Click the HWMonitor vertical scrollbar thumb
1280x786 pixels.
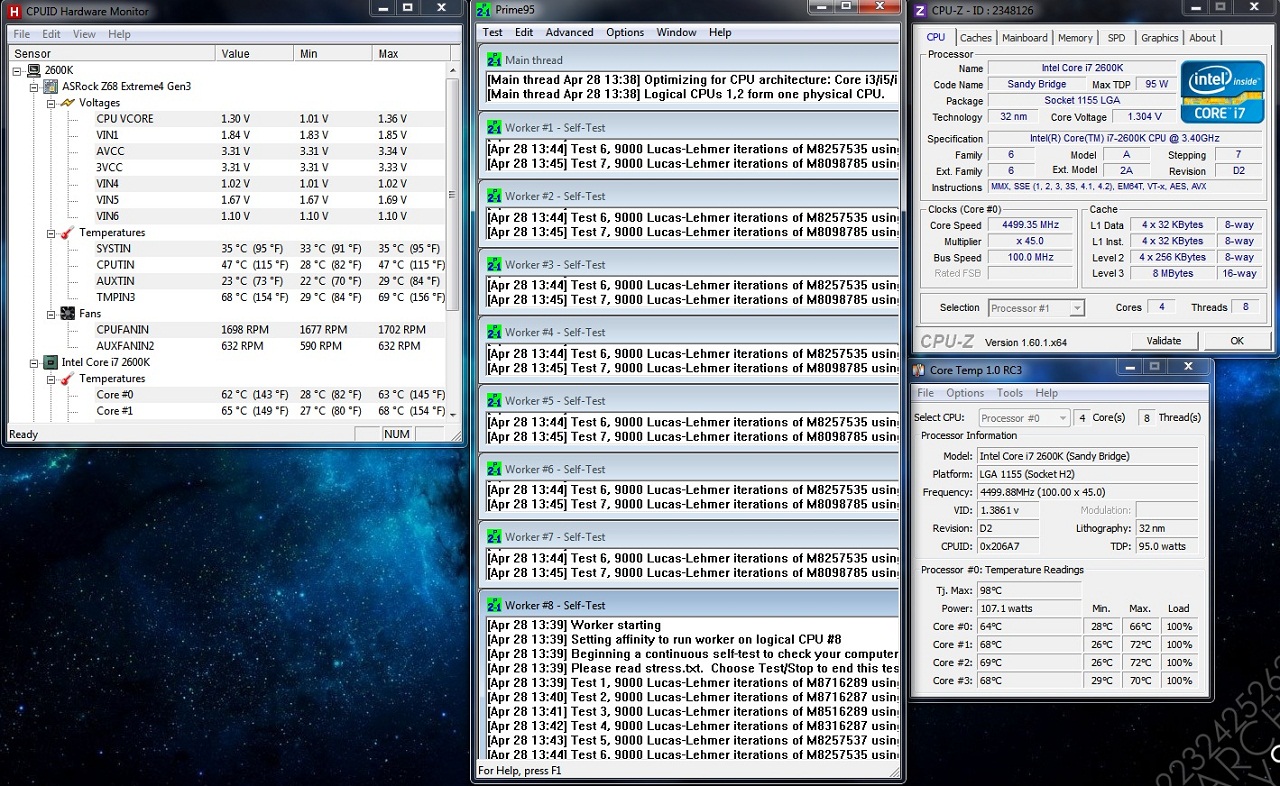click(453, 194)
